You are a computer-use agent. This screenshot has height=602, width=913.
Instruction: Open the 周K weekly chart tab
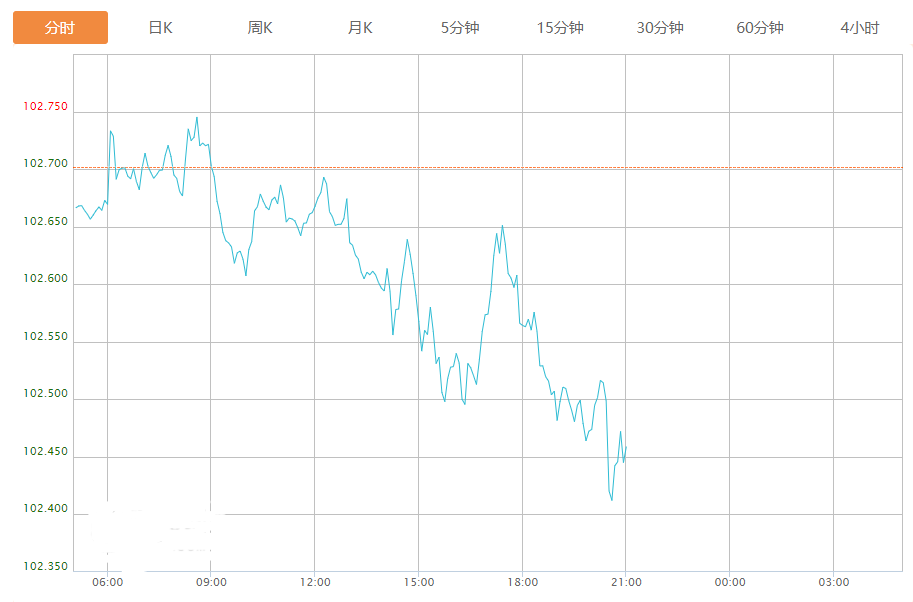tap(260, 28)
